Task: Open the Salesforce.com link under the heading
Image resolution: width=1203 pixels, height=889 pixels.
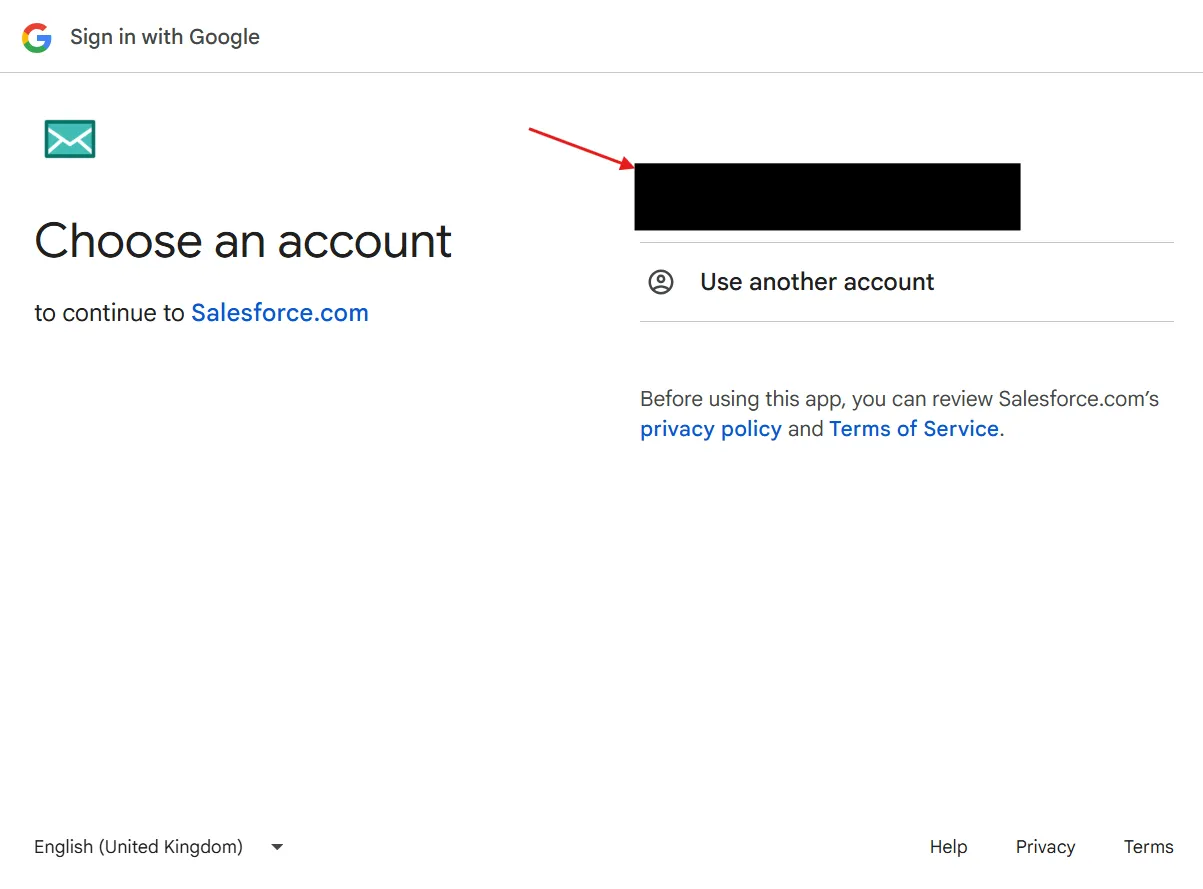Action: pos(280,313)
